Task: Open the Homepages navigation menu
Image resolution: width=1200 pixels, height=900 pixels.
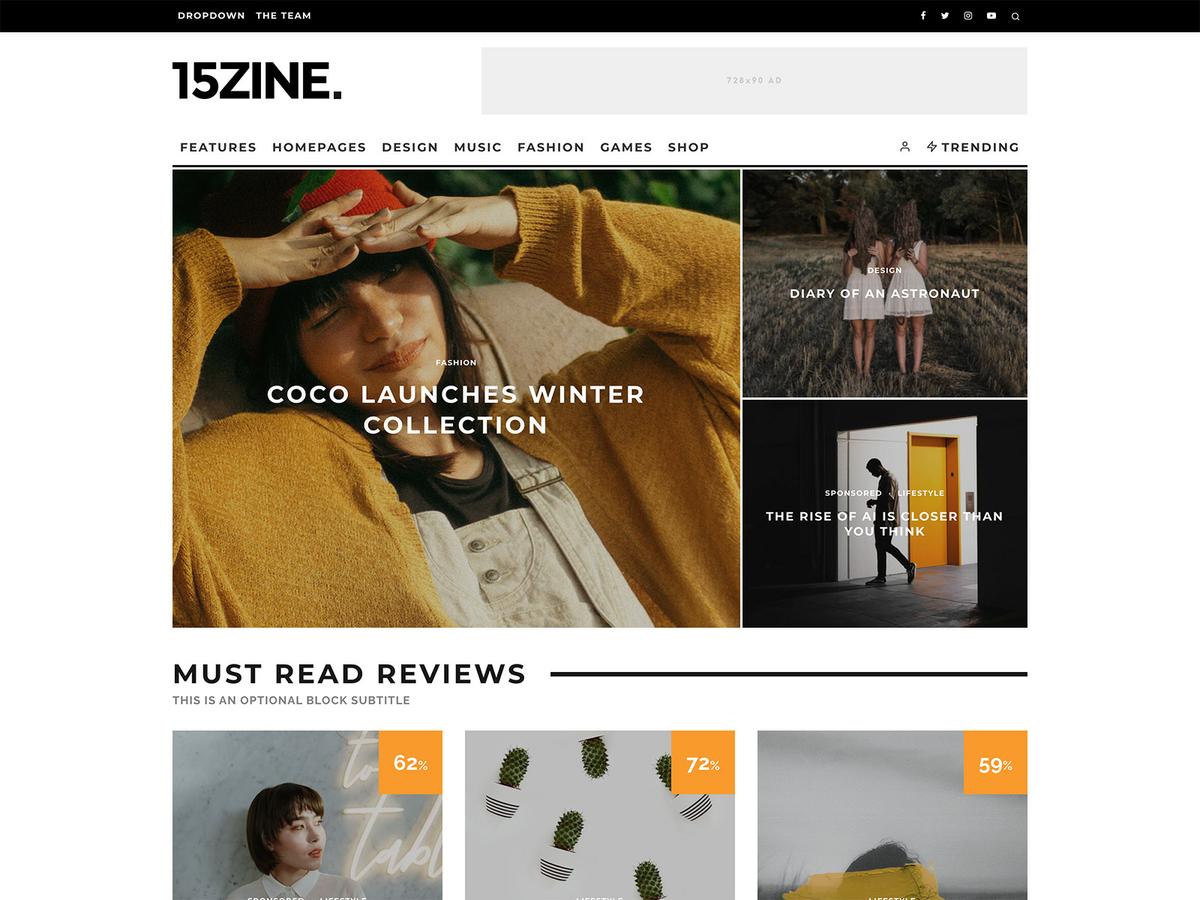Action: click(319, 147)
